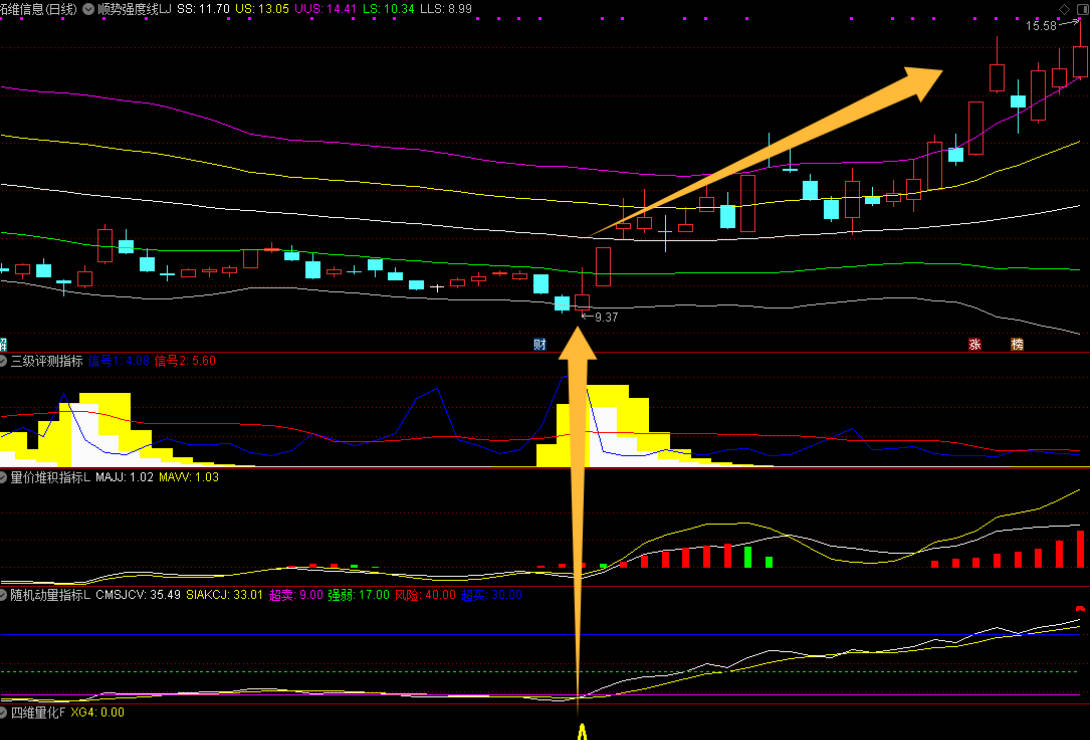
Task: Click the LLS: 8.99 value
Action: coord(446,9)
